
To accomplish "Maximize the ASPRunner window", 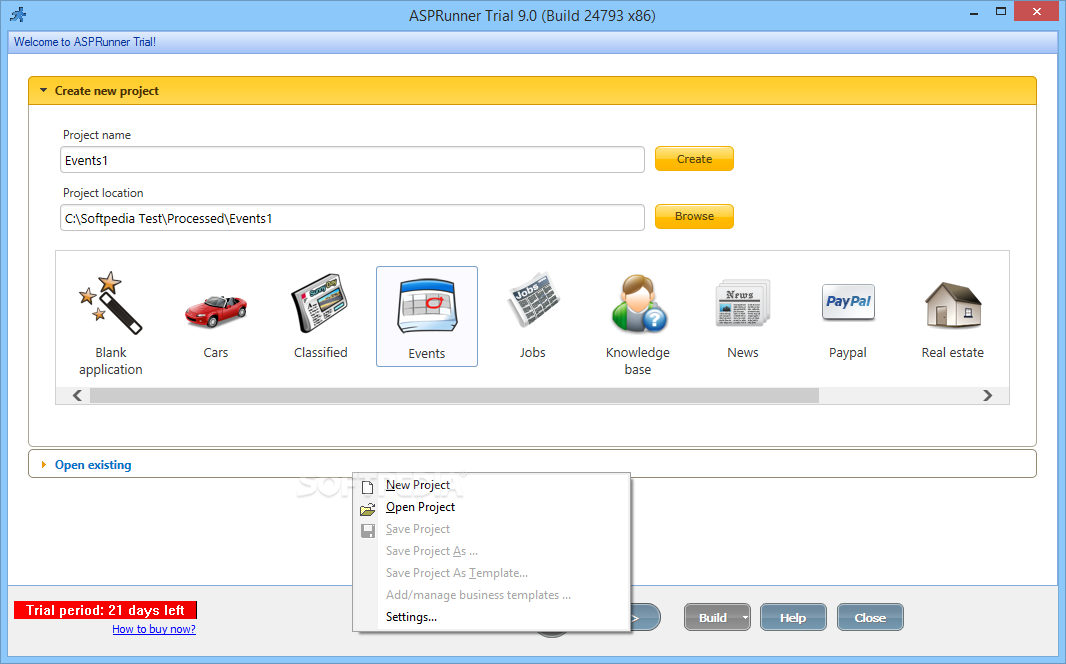I will coord(1001,12).
